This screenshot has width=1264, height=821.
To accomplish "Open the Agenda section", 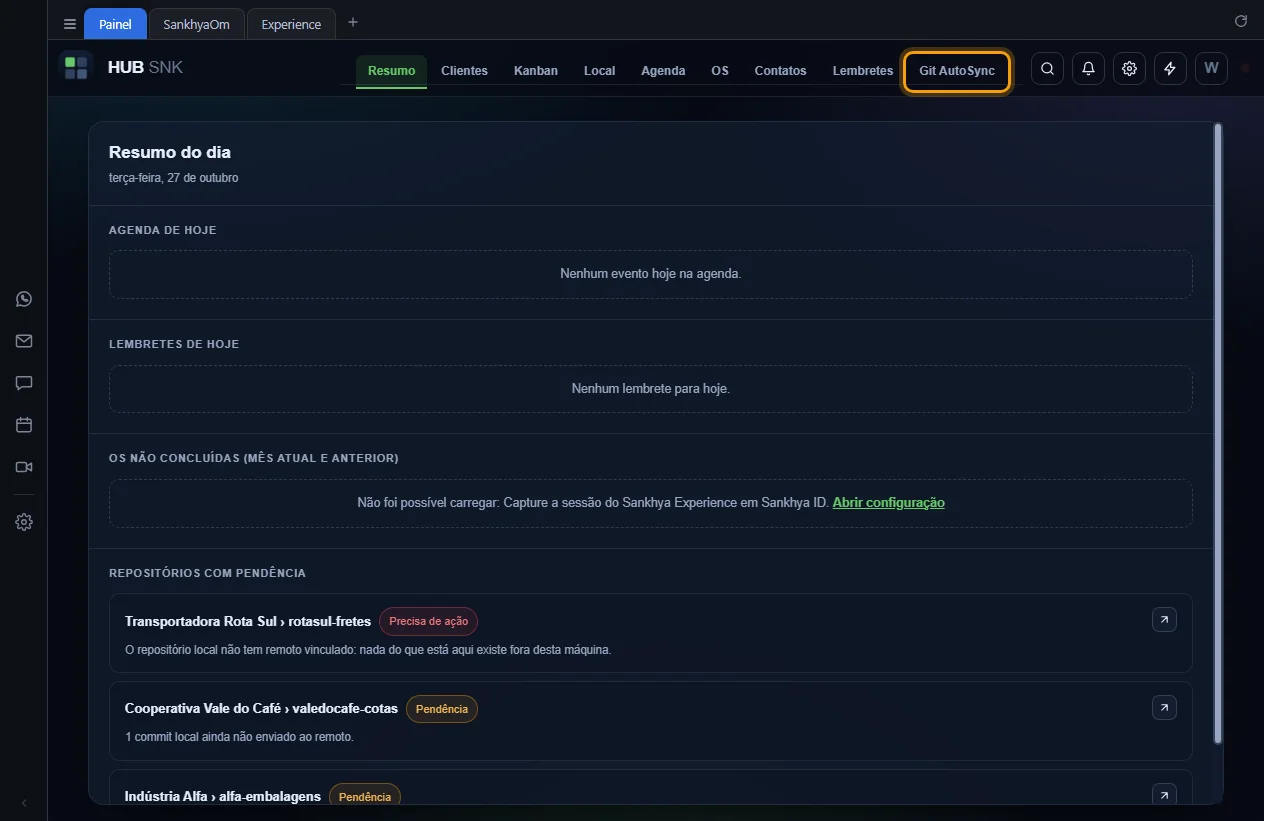I will click(x=663, y=70).
